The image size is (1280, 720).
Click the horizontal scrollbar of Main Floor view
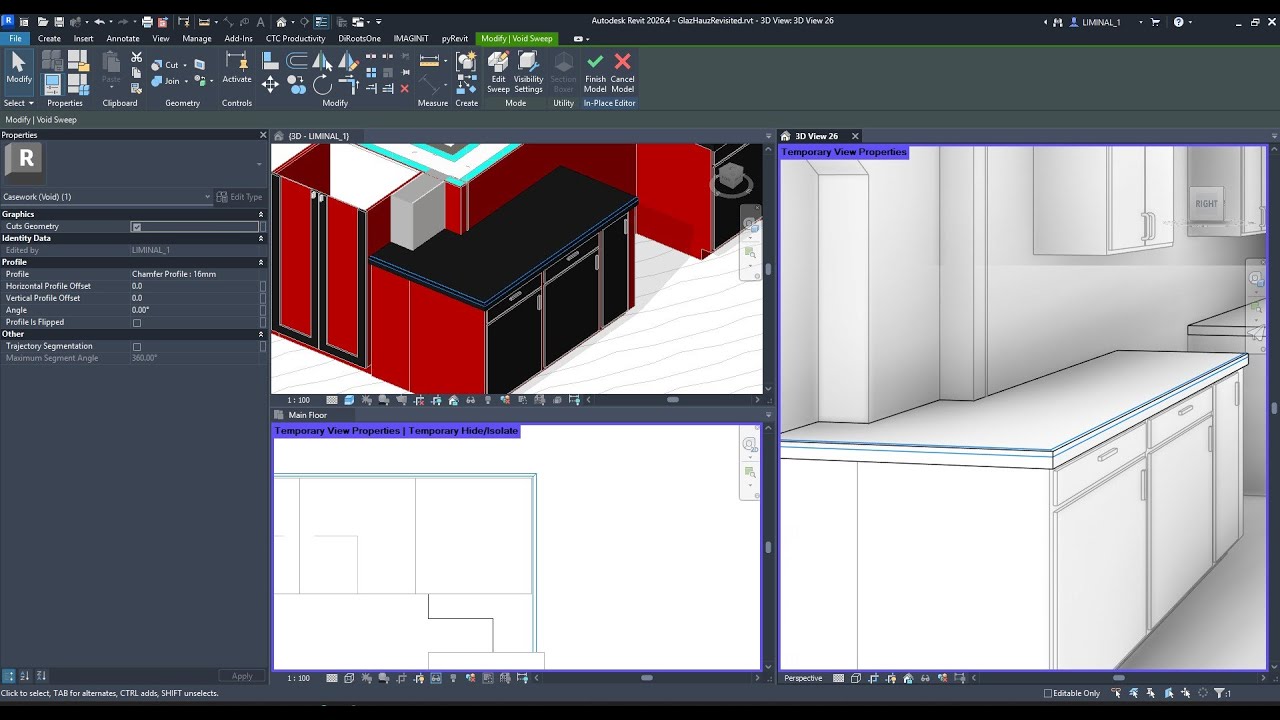coord(647,678)
